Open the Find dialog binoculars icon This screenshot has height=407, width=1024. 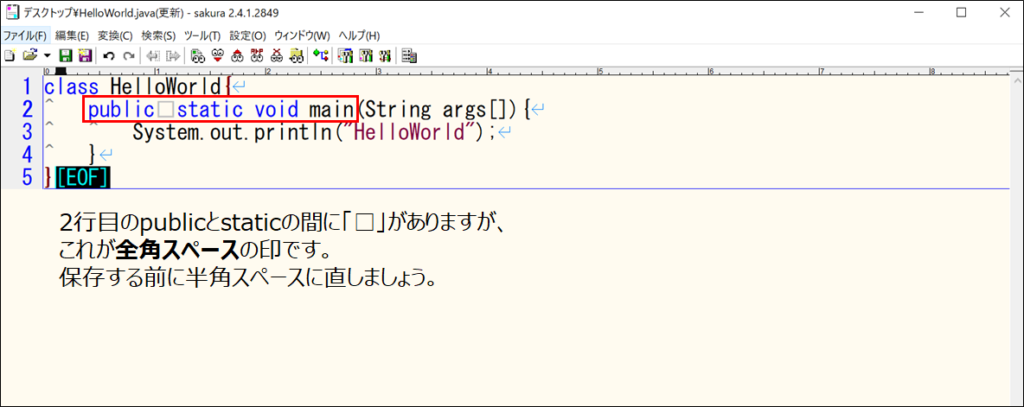[198, 56]
